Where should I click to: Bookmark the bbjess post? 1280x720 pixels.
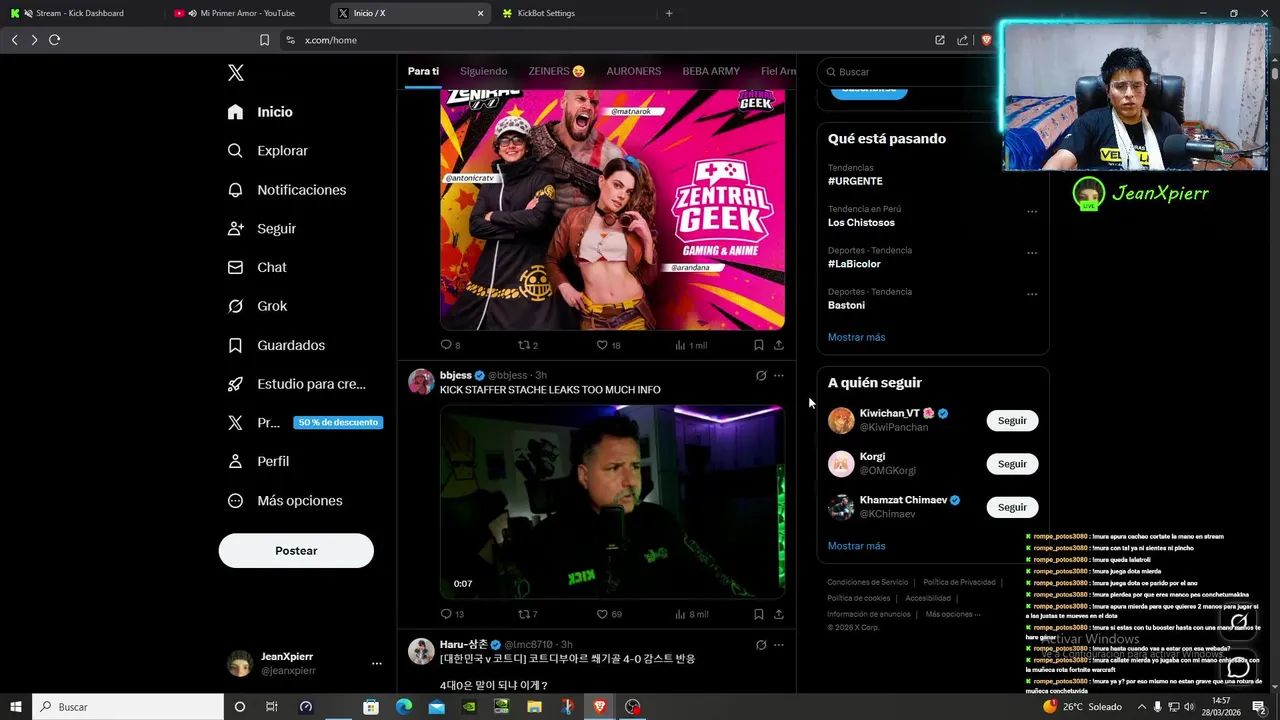(759, 614)
